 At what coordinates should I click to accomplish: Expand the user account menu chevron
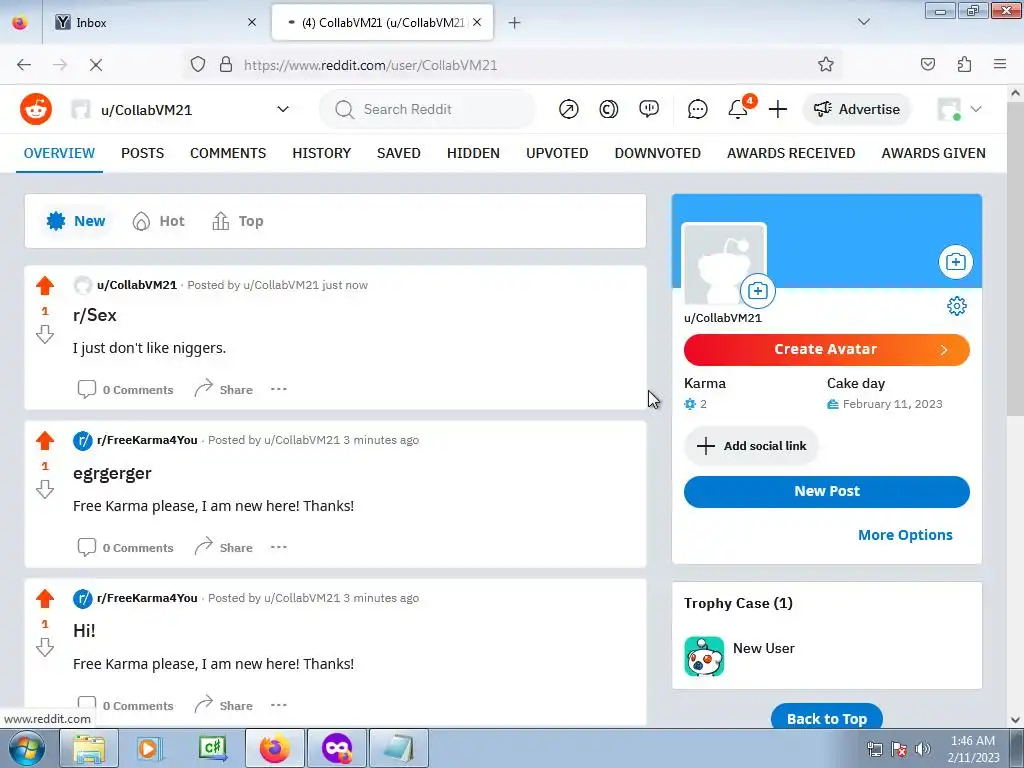coord(976,109)
